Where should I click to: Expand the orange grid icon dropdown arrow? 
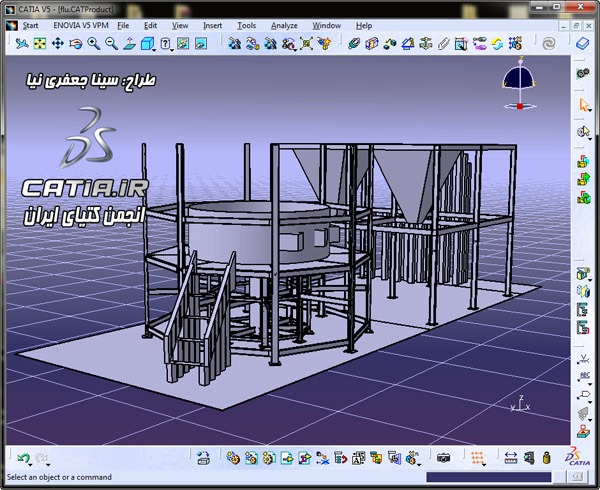click(x=484, y=465)
